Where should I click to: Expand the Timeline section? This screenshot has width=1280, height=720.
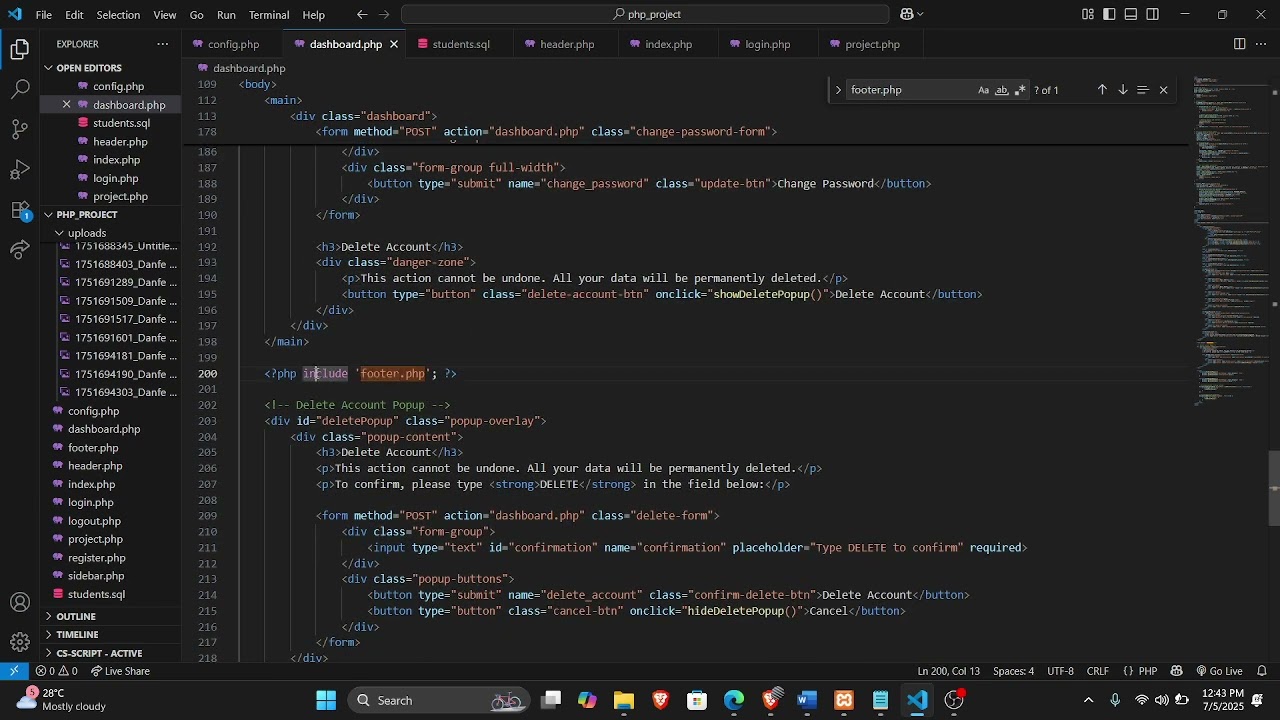coord(77,635)
